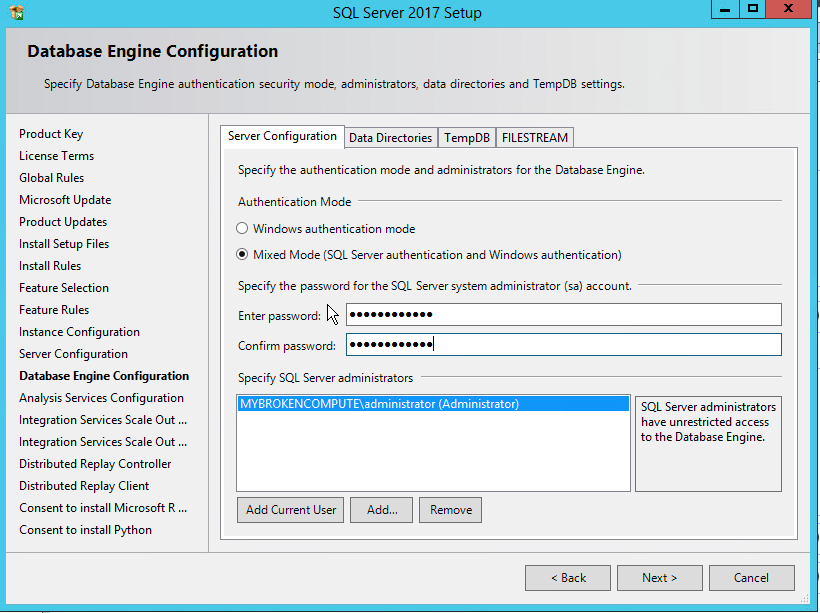This screenshot has height=613, width=820.
Task: Click the SQL Server Setup title bar icon
Action: click(x=15, y=13)
